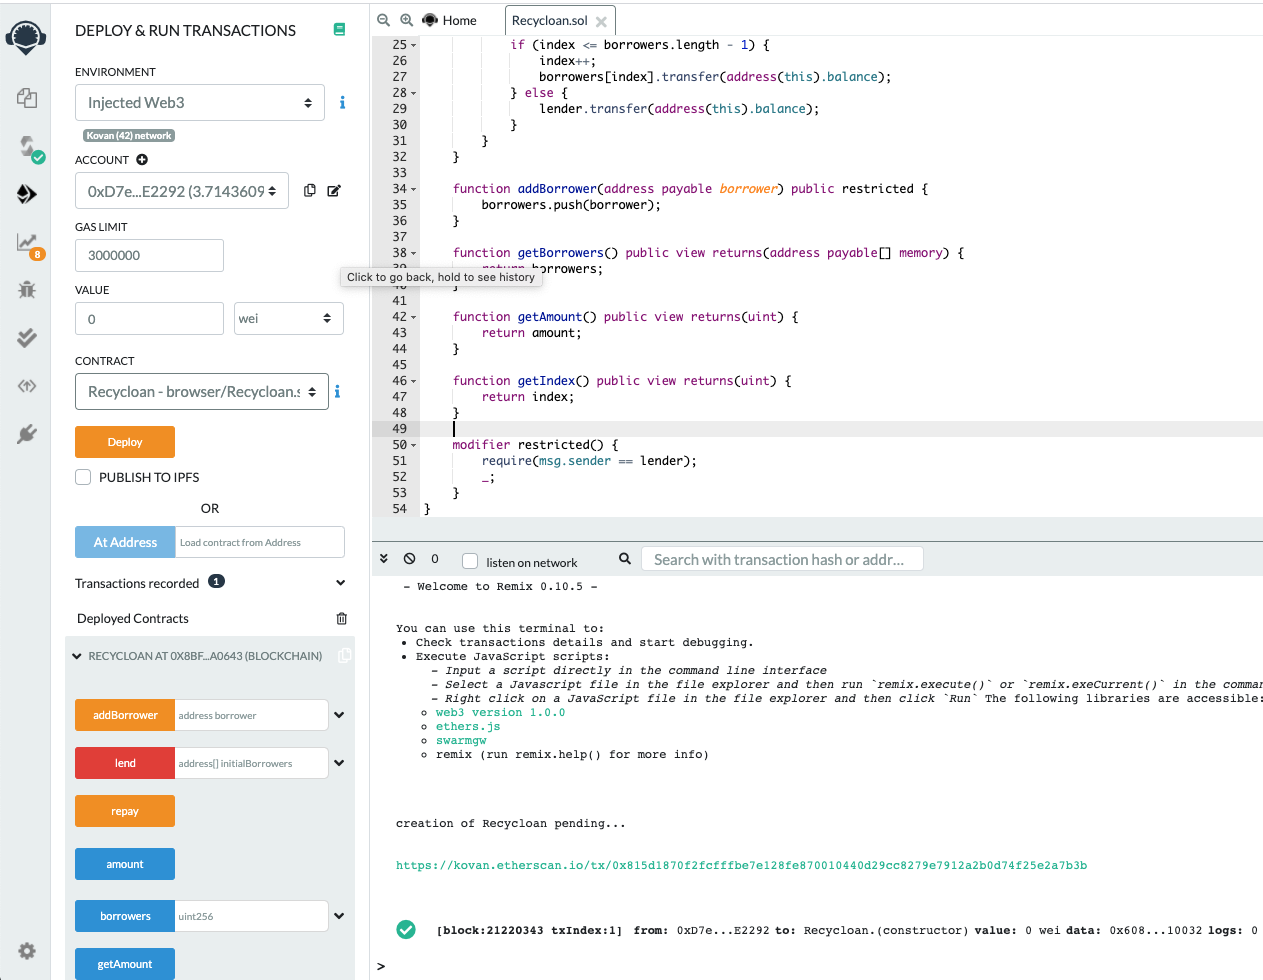Click the Kovan (42) network badge
The width and height of the screenshot is (1263, 980).
[129, 136]
